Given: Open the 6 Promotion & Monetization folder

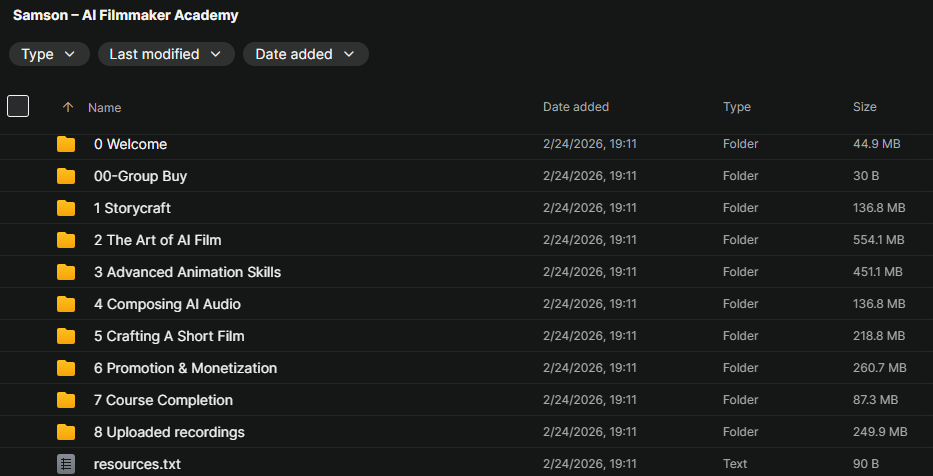Looking at the screenshot, I should [185, 368].
